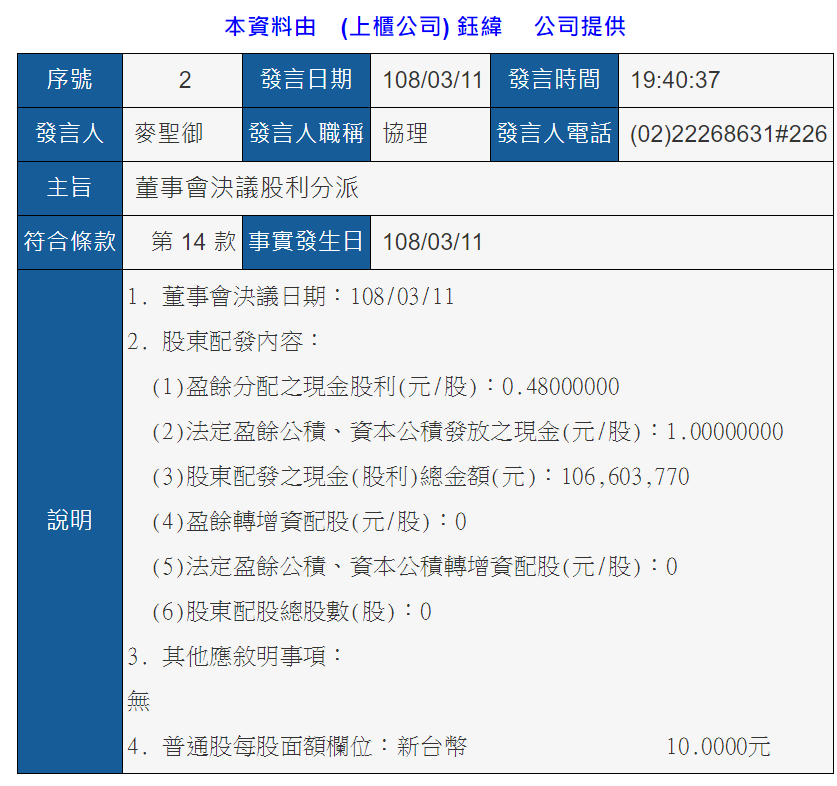Click the '發言日期' header cell

[x=306, y=80]
